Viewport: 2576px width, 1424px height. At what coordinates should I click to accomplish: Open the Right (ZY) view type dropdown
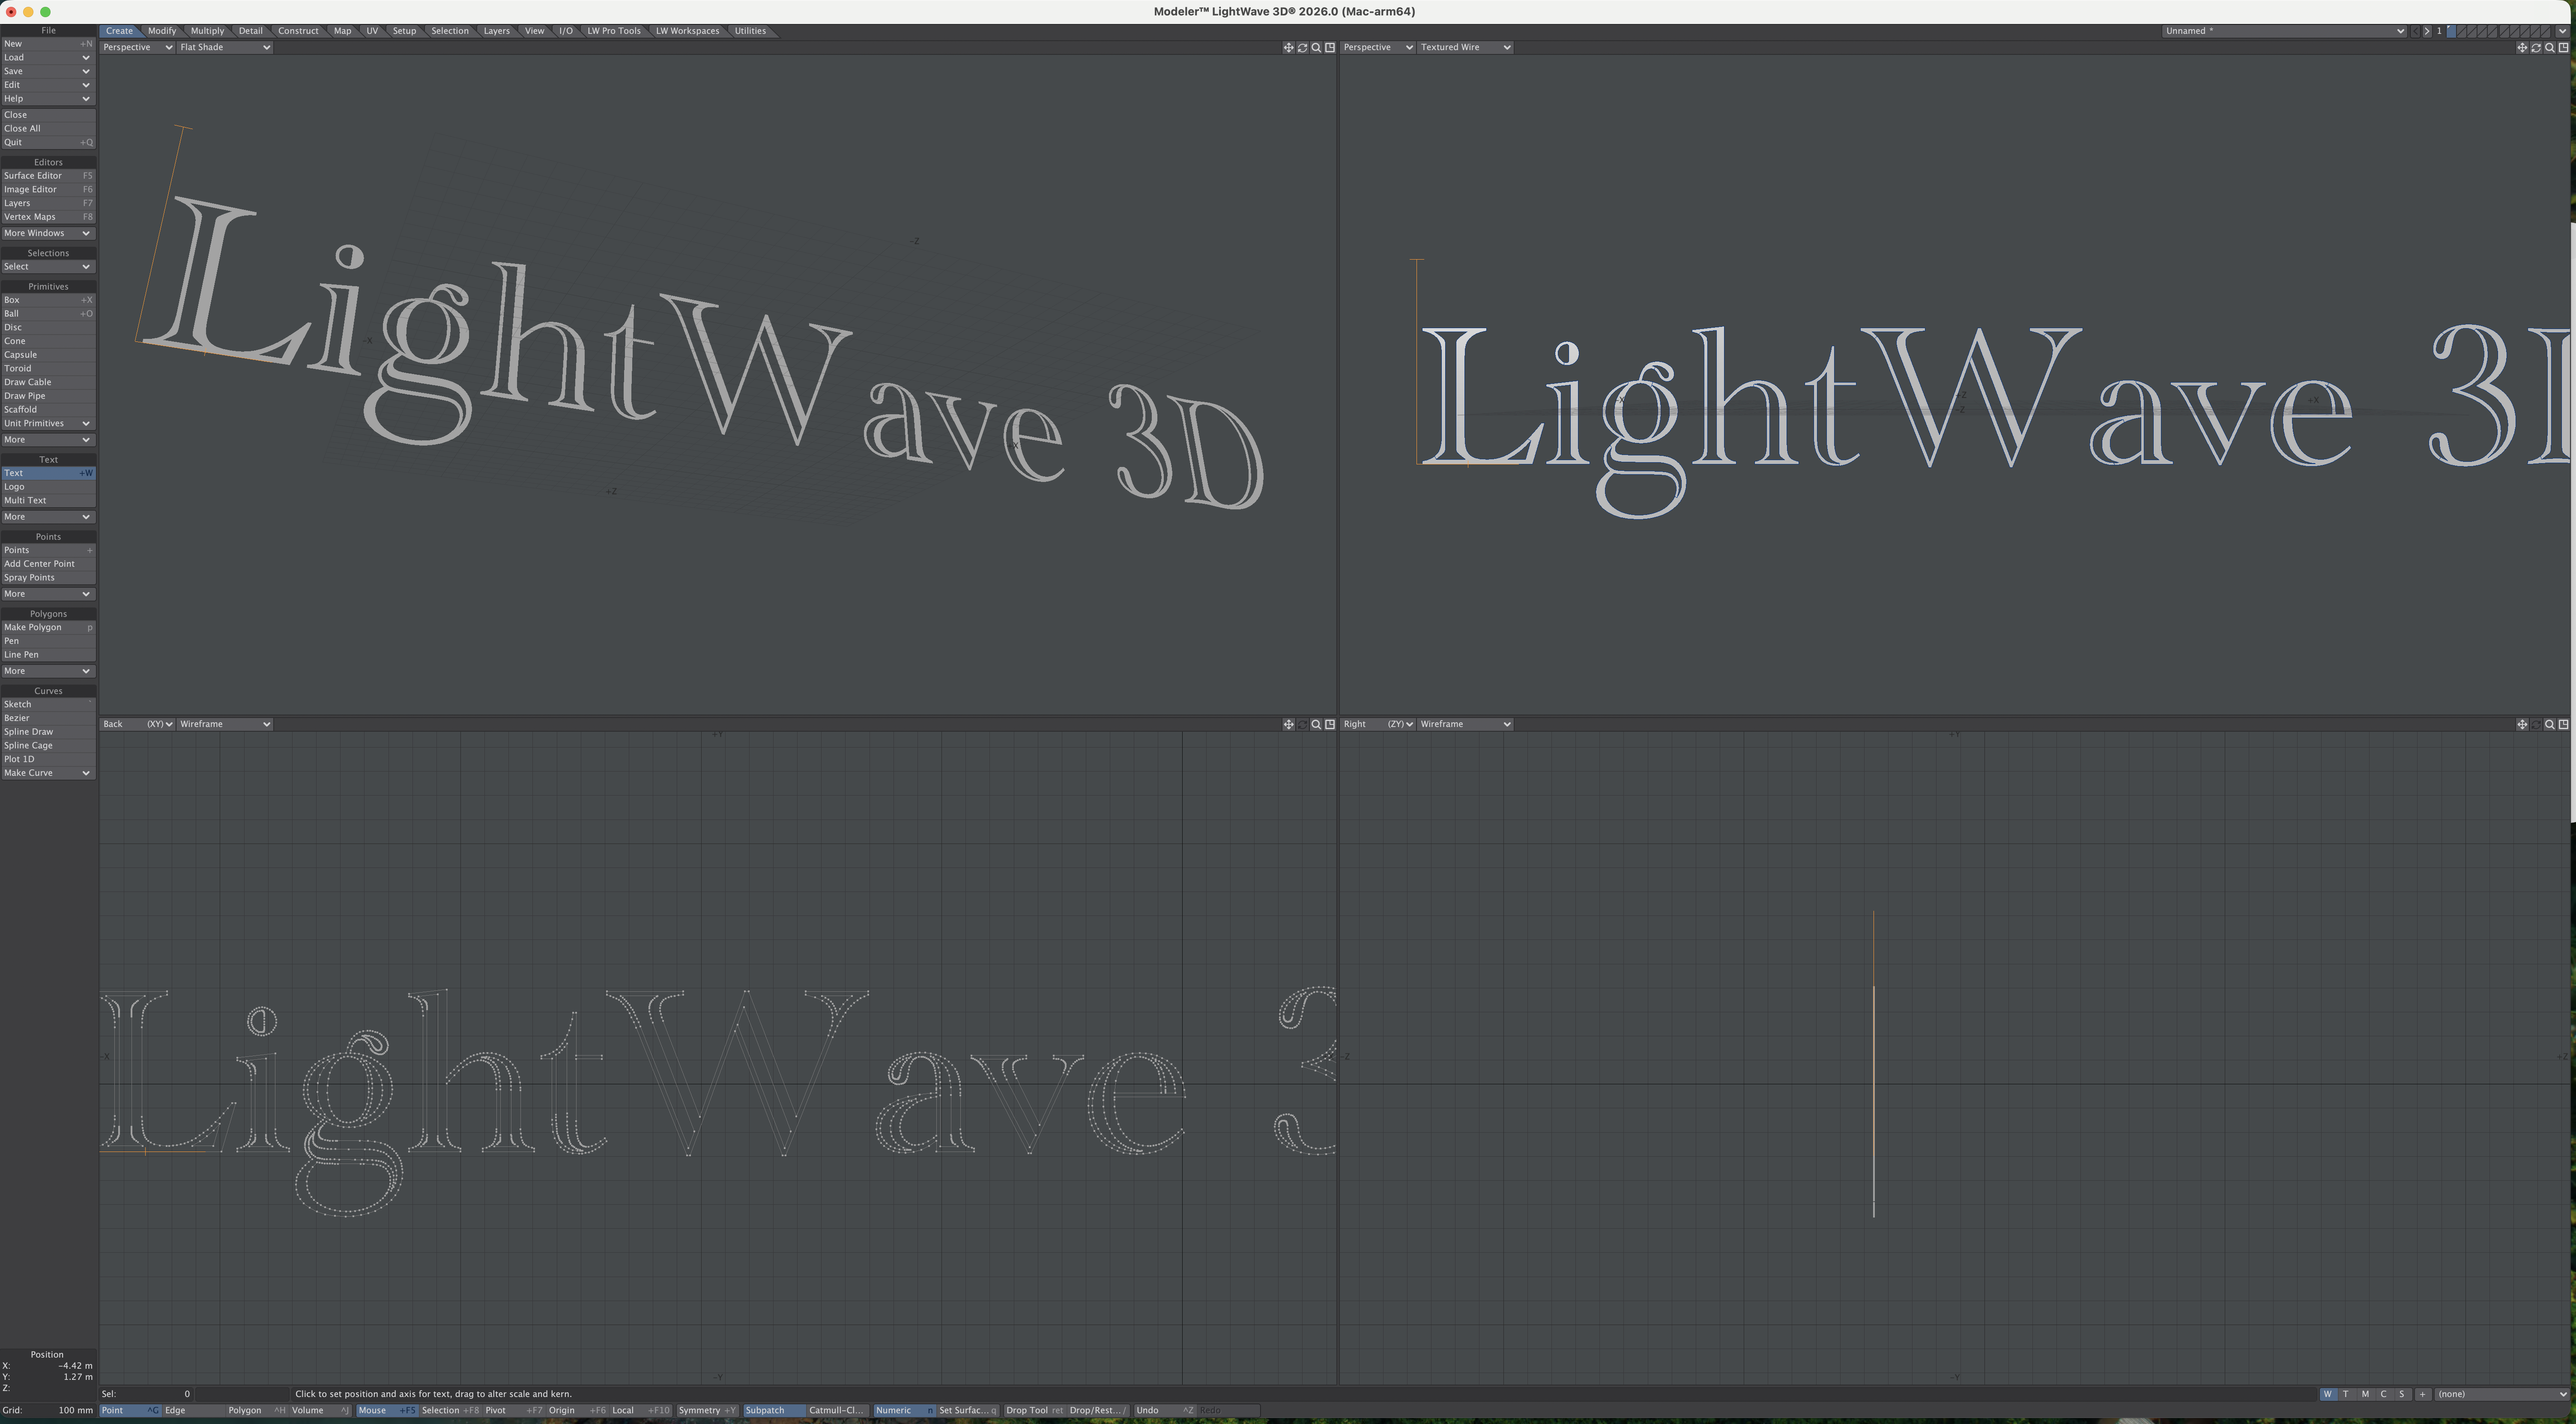pyautogui.click(x=1377, y=724)
